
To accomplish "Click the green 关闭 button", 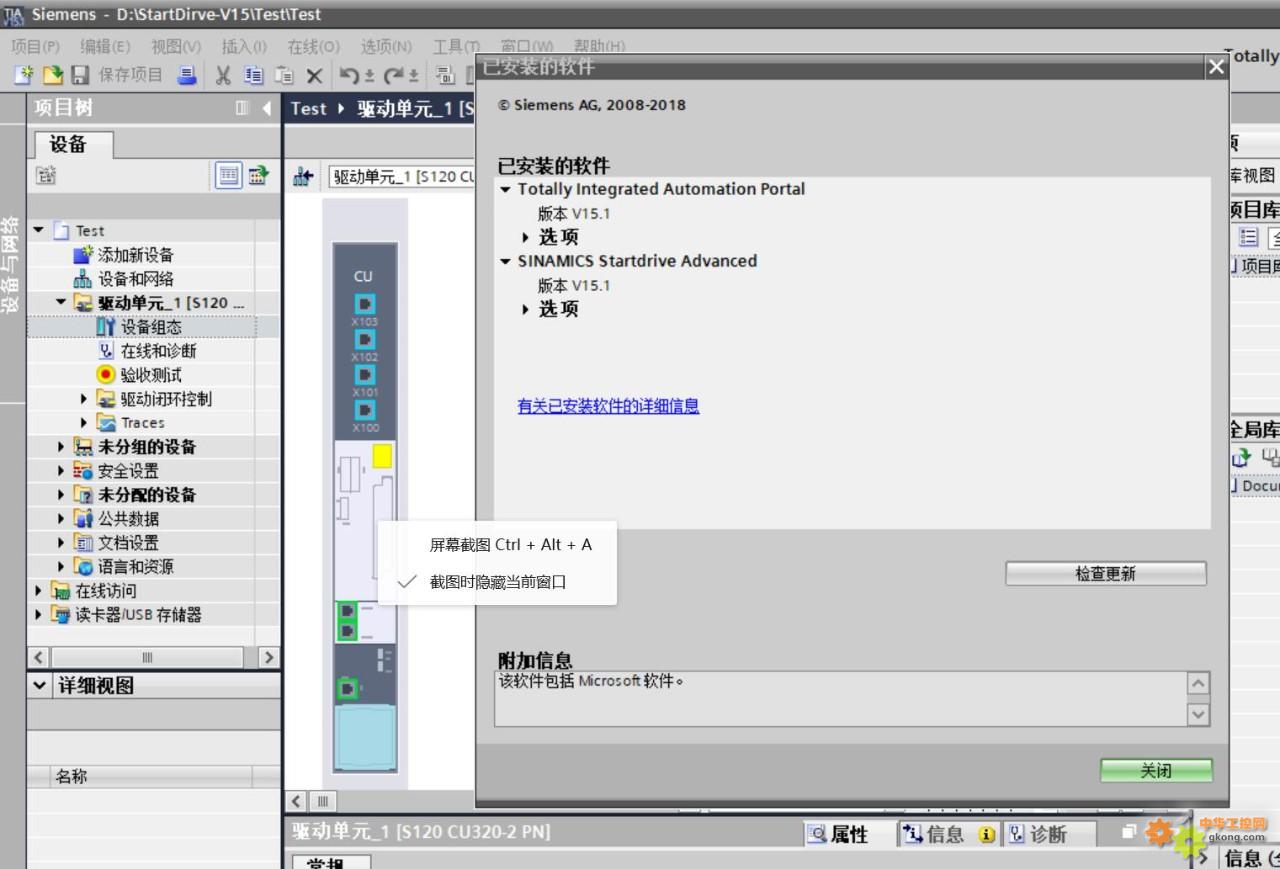I will click(1156, 771).
